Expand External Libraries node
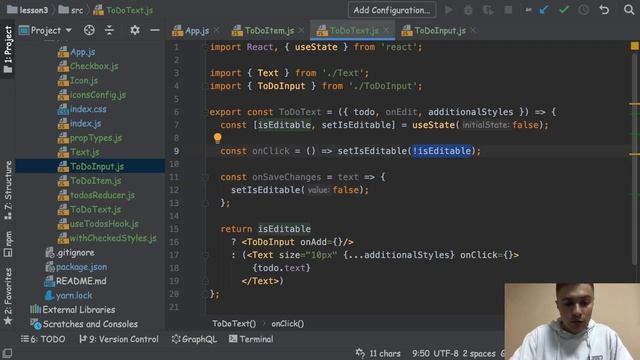Viewport: 640px width, 360px height. (73, 309)
